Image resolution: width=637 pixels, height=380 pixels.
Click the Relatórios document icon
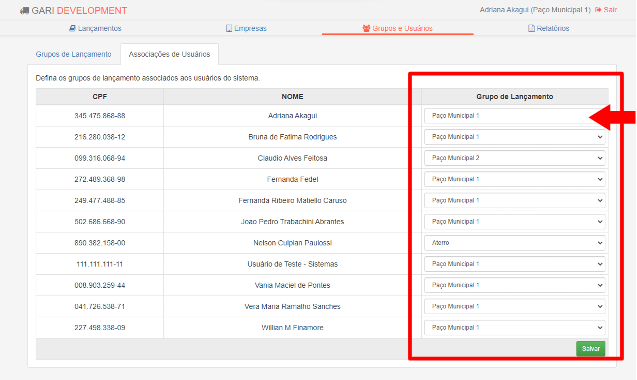[x=531, y=28]
